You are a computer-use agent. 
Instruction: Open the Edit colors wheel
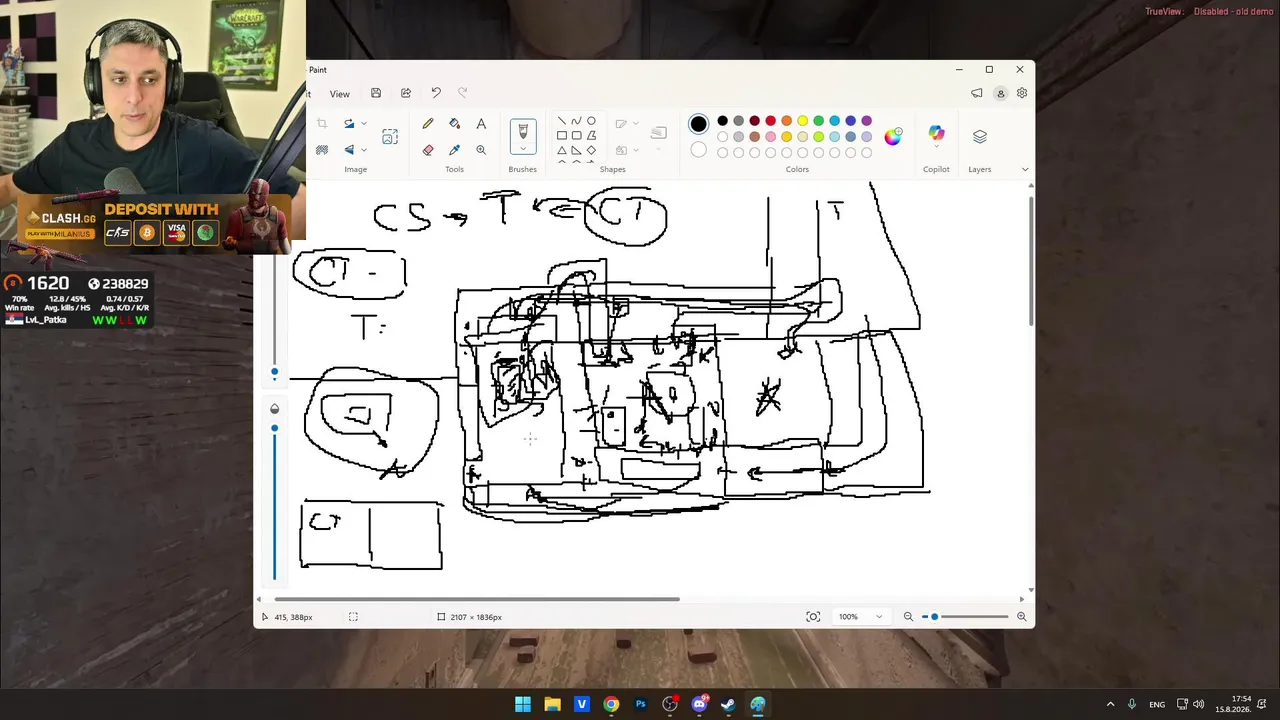892,136
